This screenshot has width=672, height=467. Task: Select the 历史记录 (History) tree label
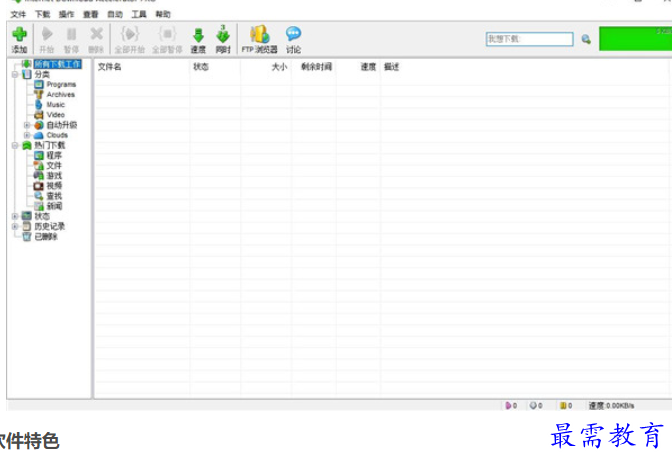[x=50, y=226]
